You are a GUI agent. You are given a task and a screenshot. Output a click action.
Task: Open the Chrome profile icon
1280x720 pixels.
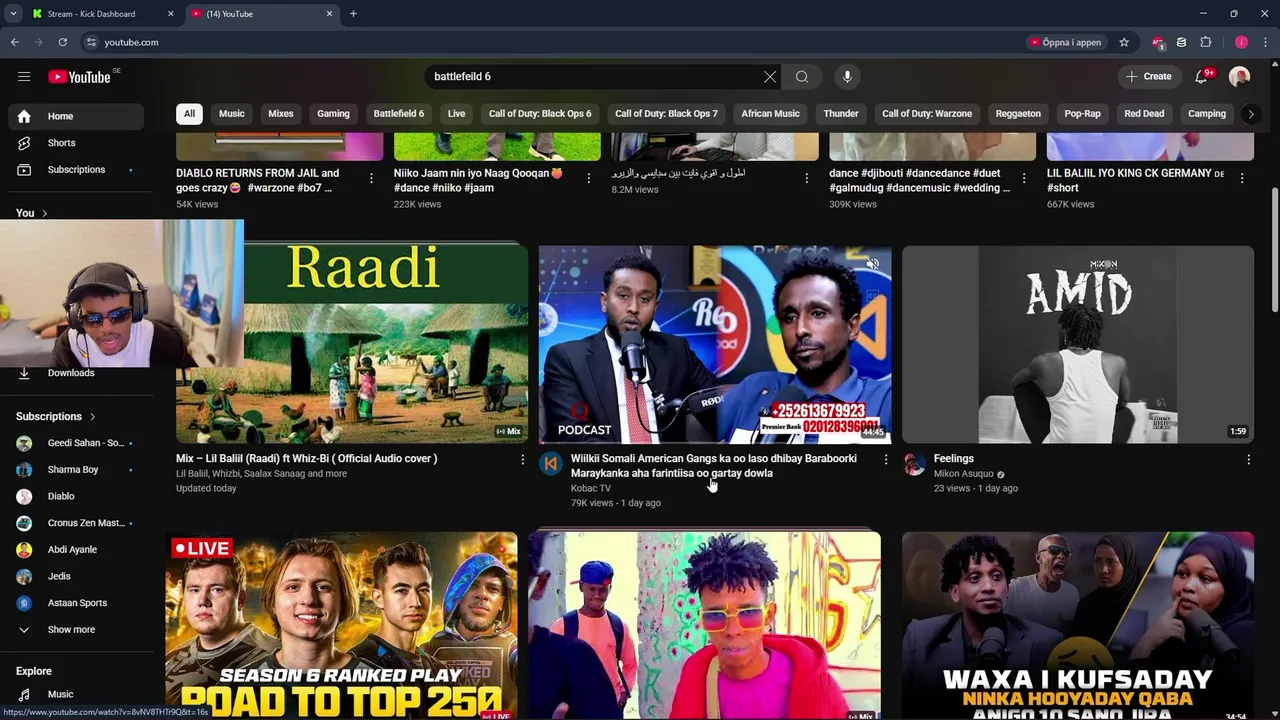click(x=1241, y=42)
